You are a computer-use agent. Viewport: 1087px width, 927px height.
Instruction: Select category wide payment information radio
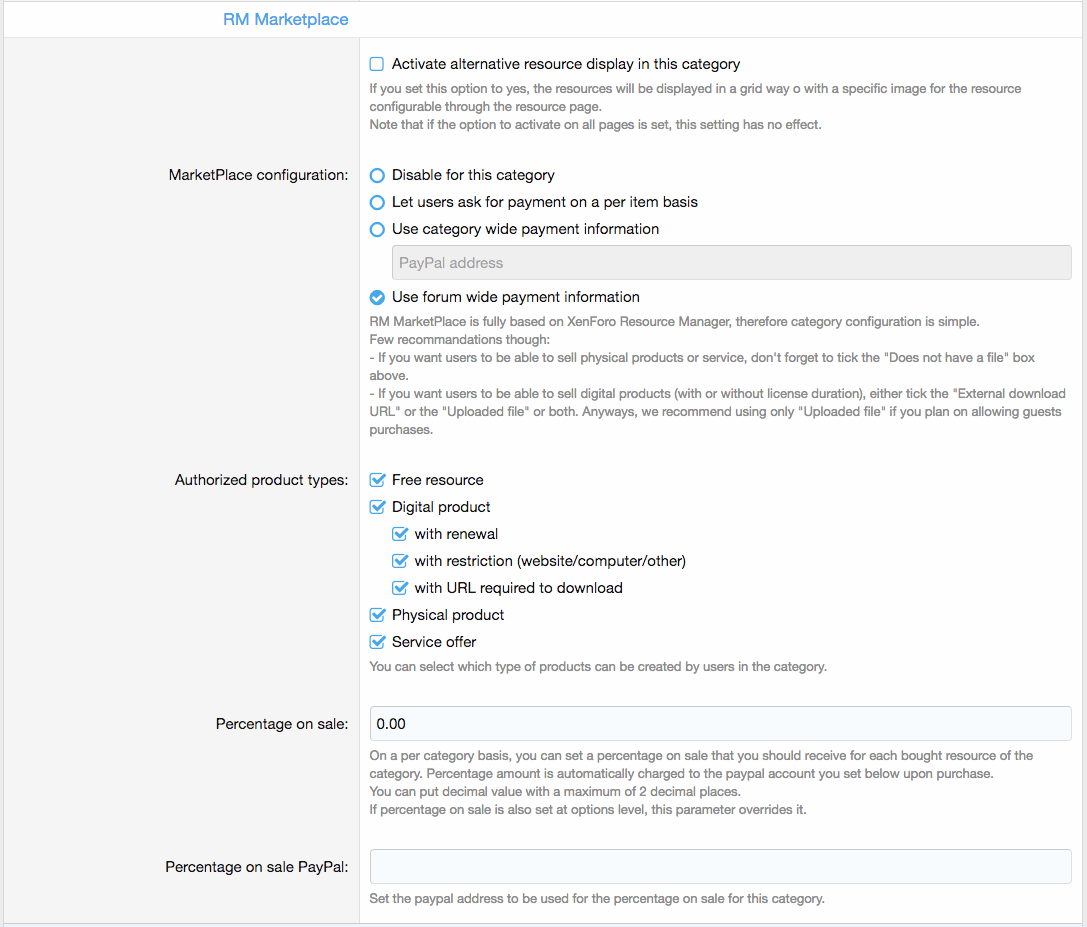[x=377, y=229]
